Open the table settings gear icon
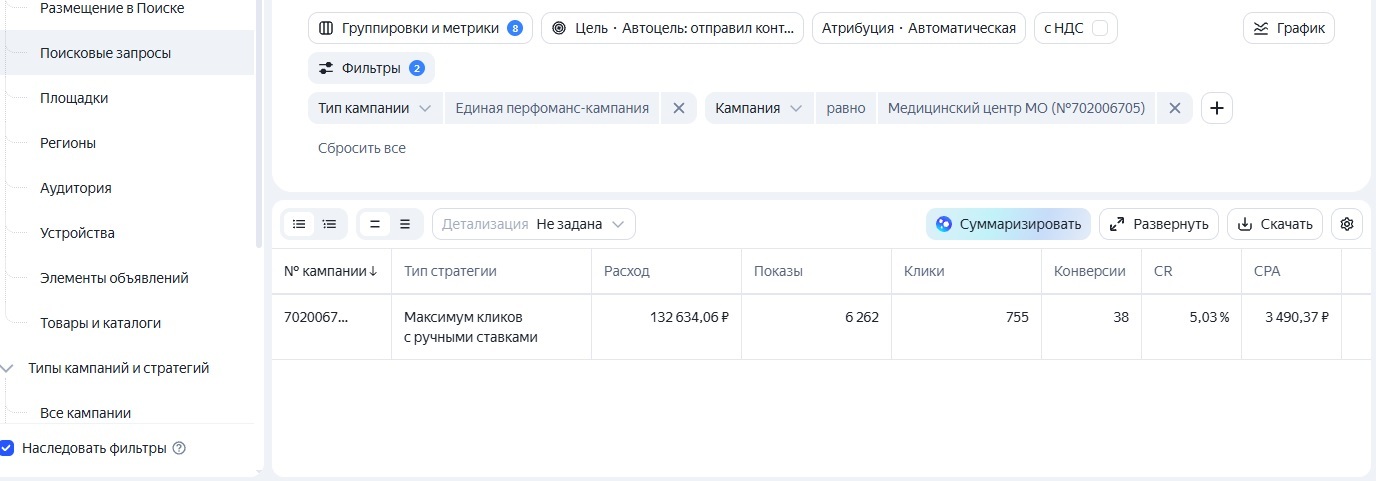The height and width of the screenshot is (481, 1376). 1347,224
